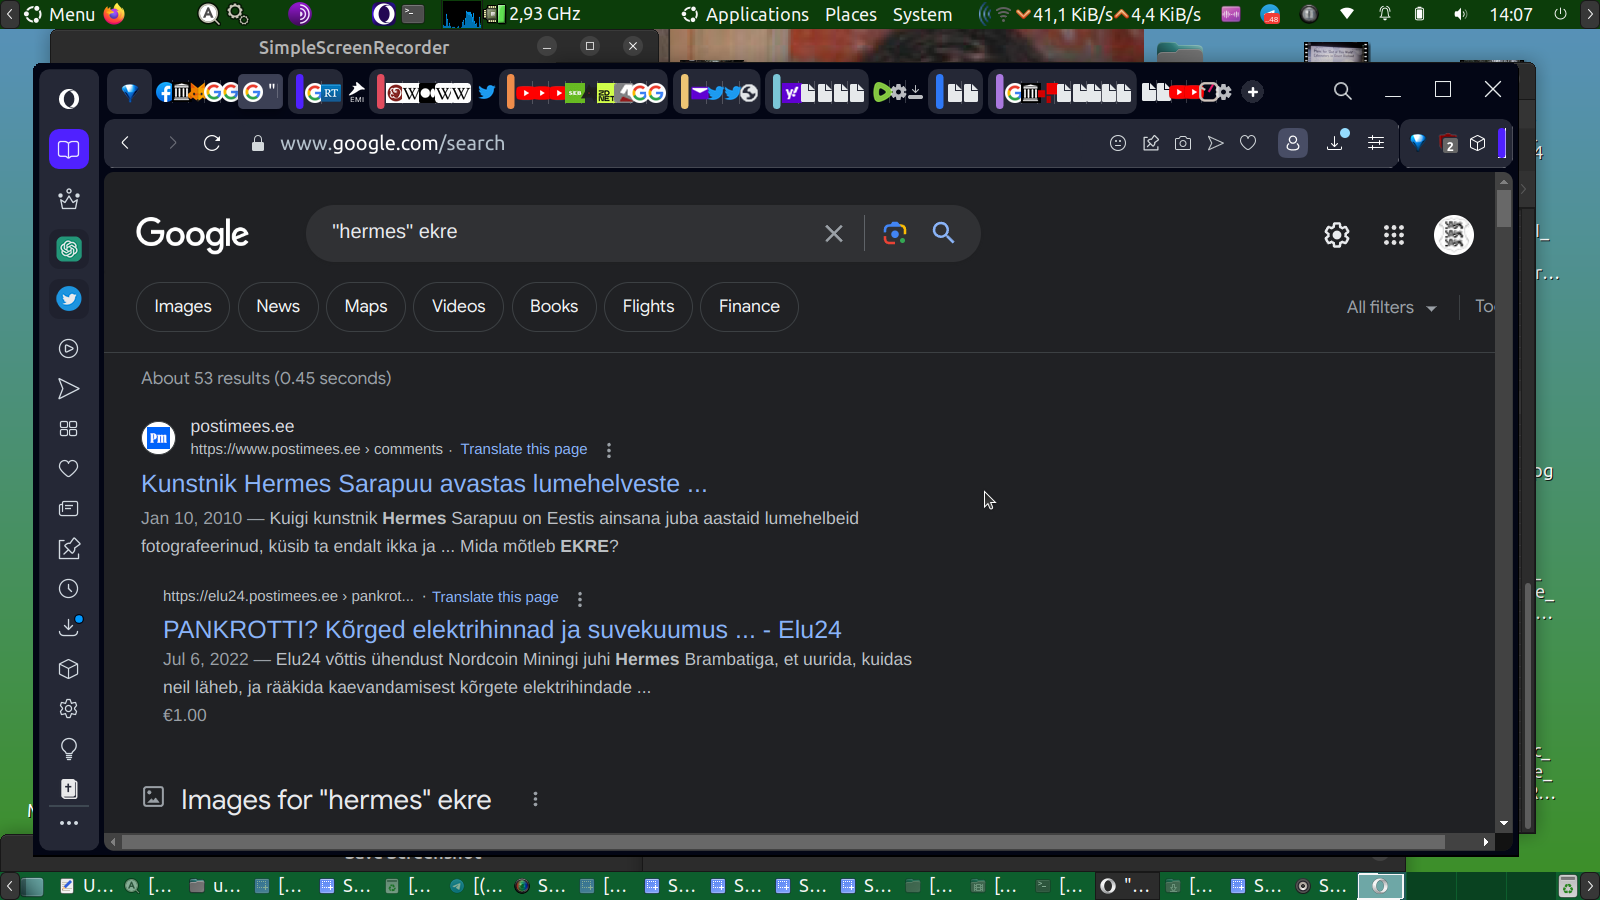Search by image with Google Lens

point(895,233)
